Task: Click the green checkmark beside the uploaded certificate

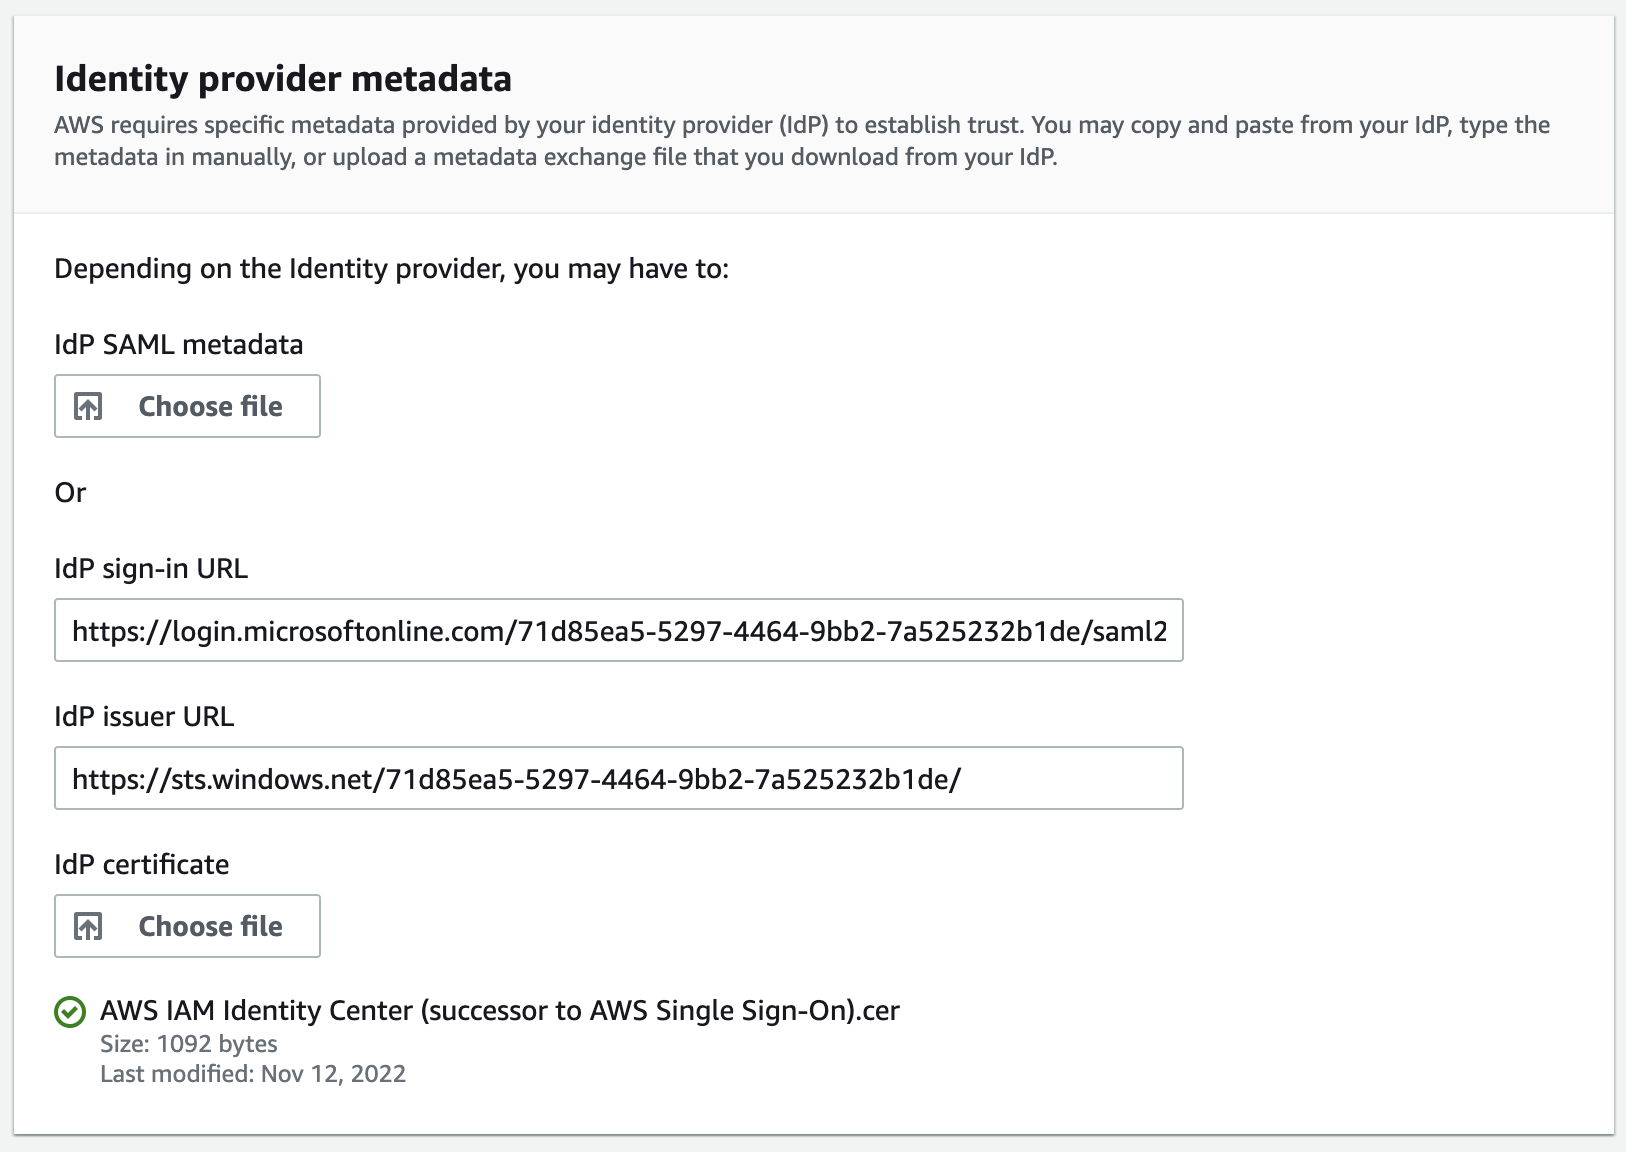Action: tap(70, 1012)
